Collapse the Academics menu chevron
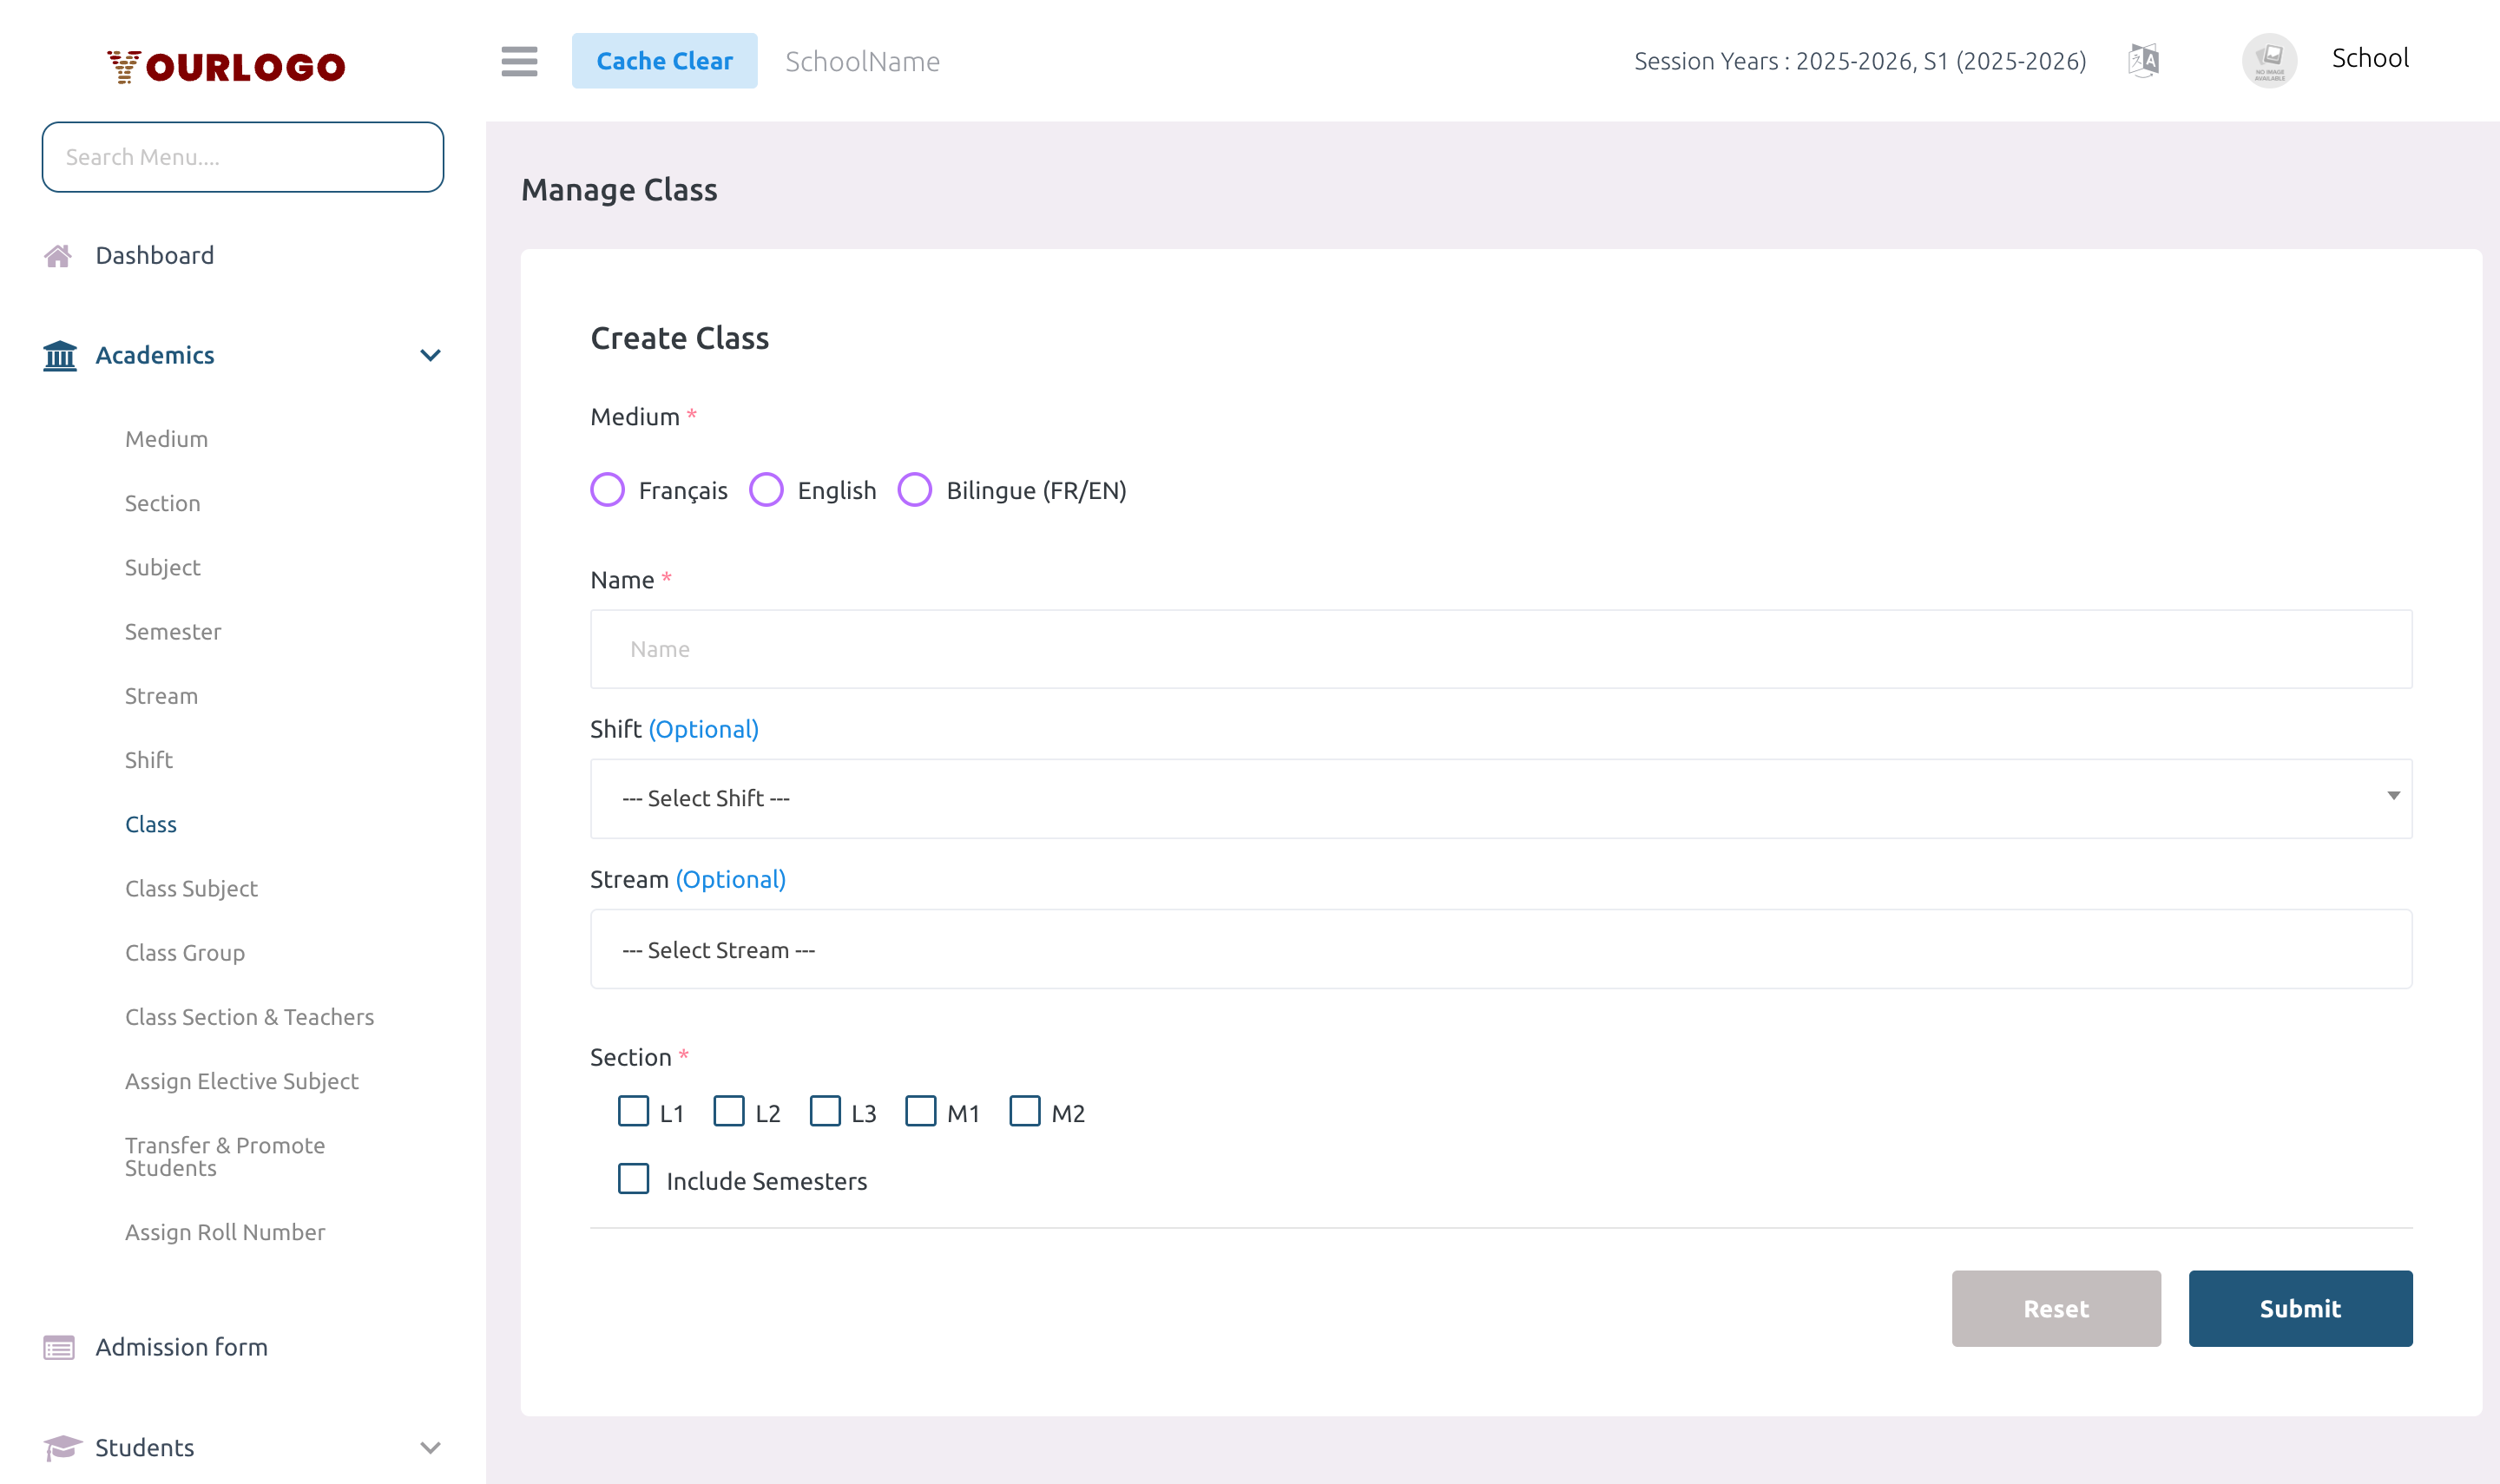The height and width of the screenshot is (1484, 2500). pyautogui.click(x=430, y=356)
